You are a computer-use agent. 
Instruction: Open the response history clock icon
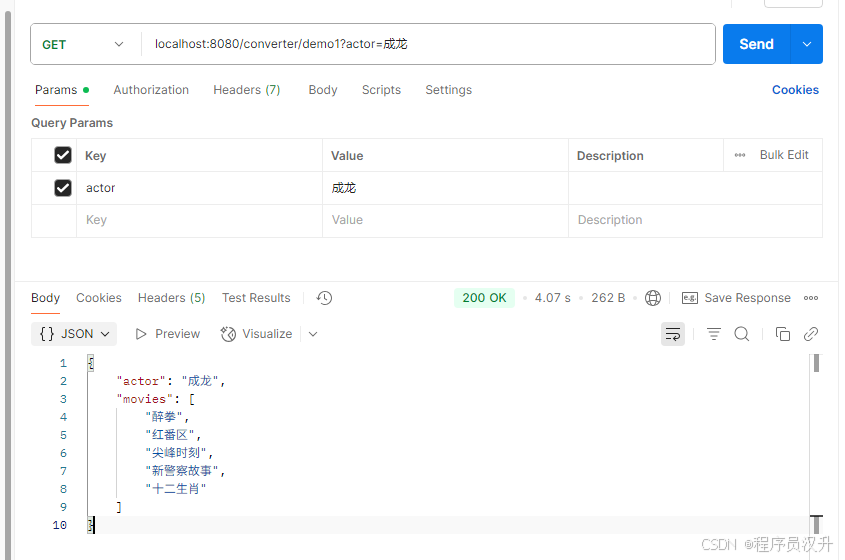324,298
